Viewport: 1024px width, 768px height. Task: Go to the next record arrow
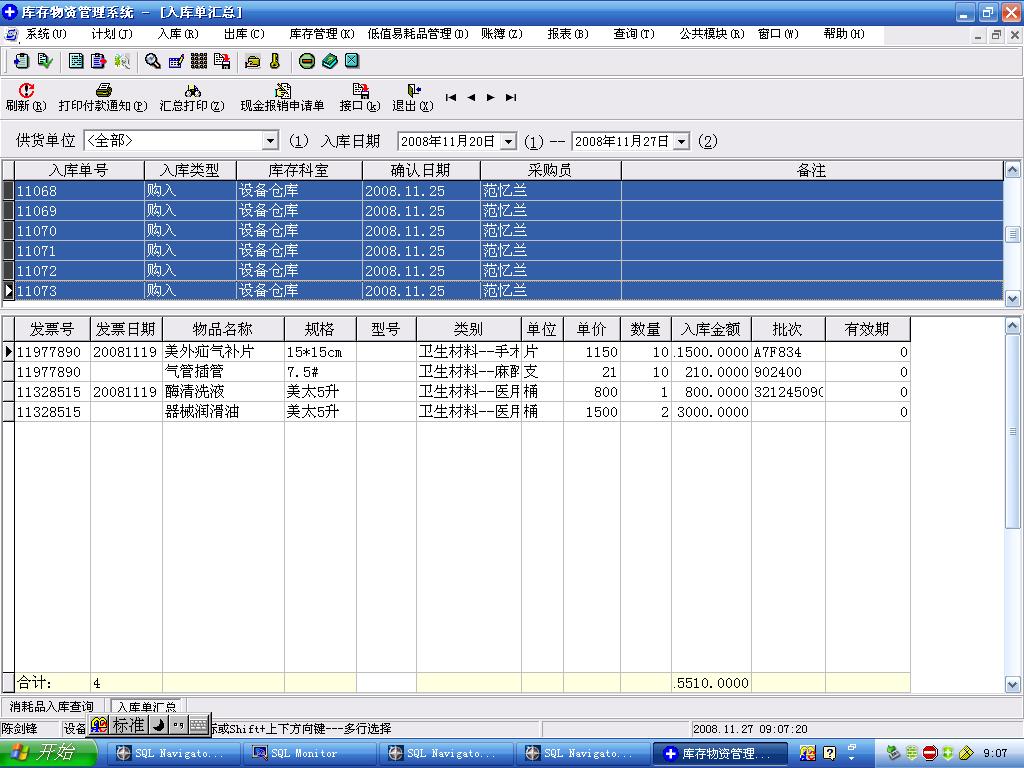tap(490, 97)
